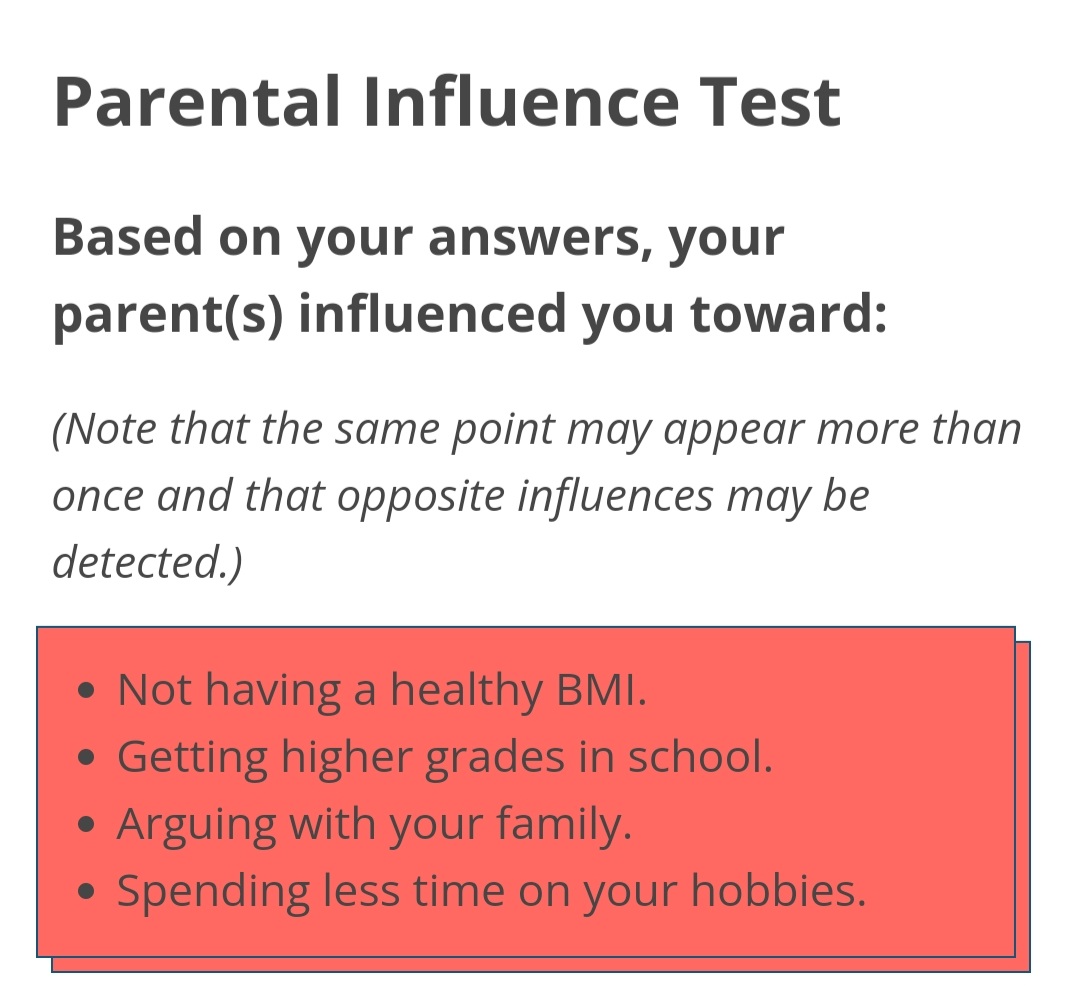Click the word 'Test' in the title

(770, 103)
